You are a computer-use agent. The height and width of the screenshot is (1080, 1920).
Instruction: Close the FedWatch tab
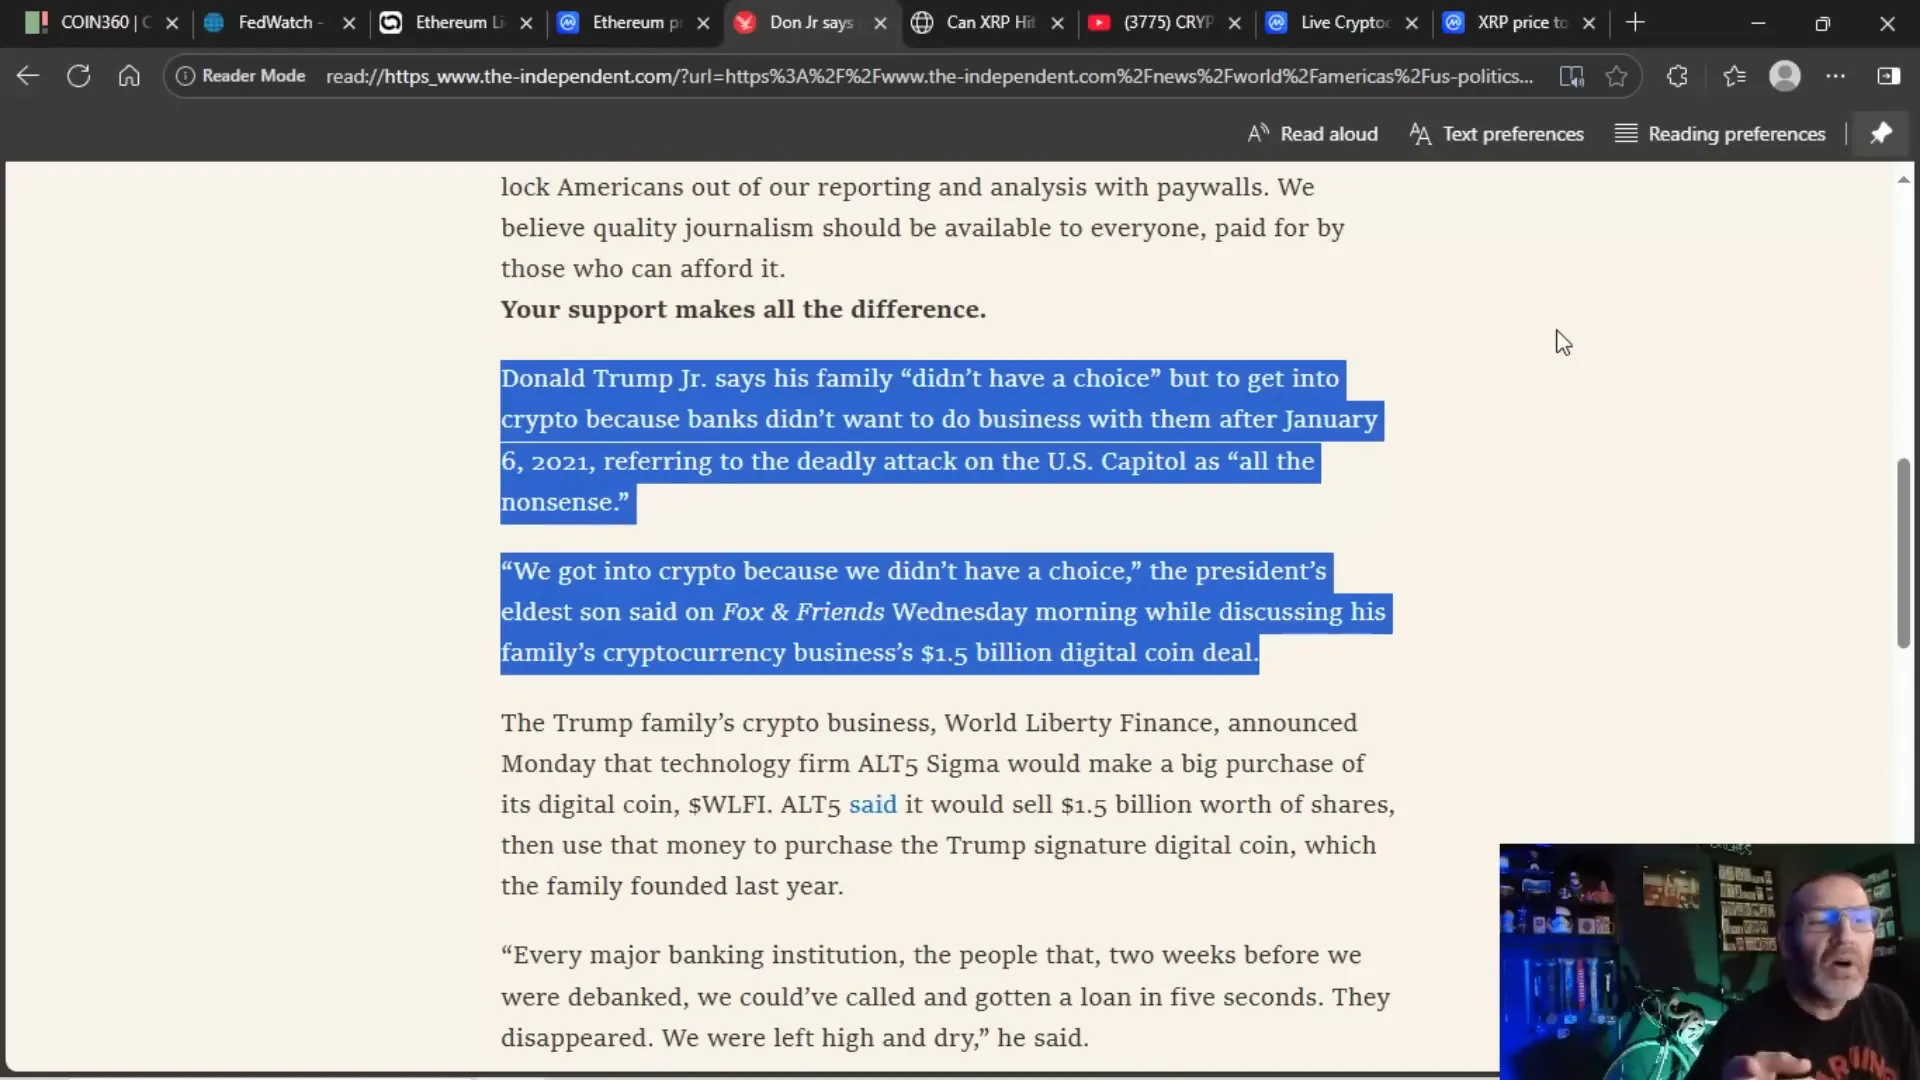coord(349,23)
